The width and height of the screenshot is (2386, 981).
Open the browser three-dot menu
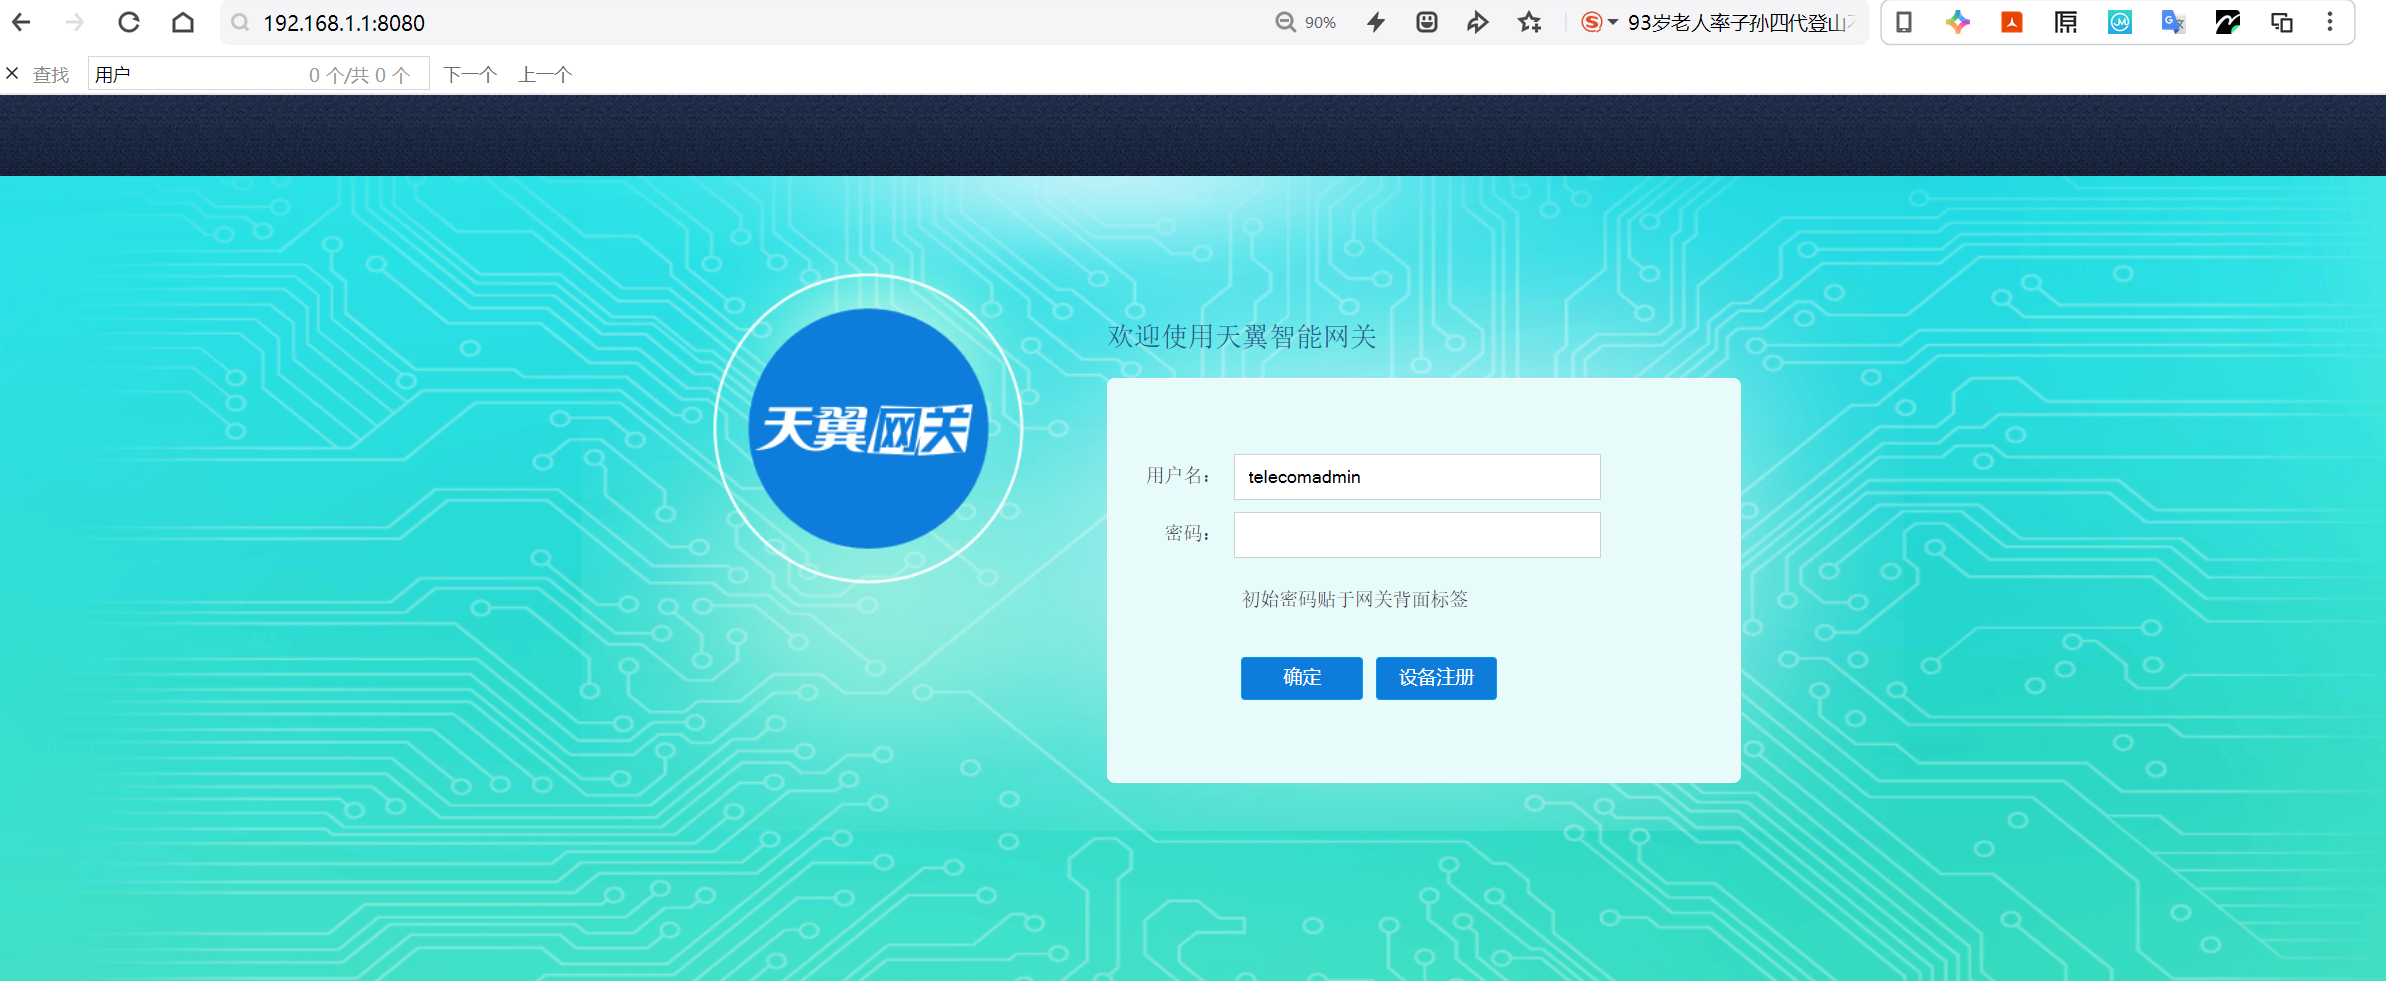(x=2330, y=22)
